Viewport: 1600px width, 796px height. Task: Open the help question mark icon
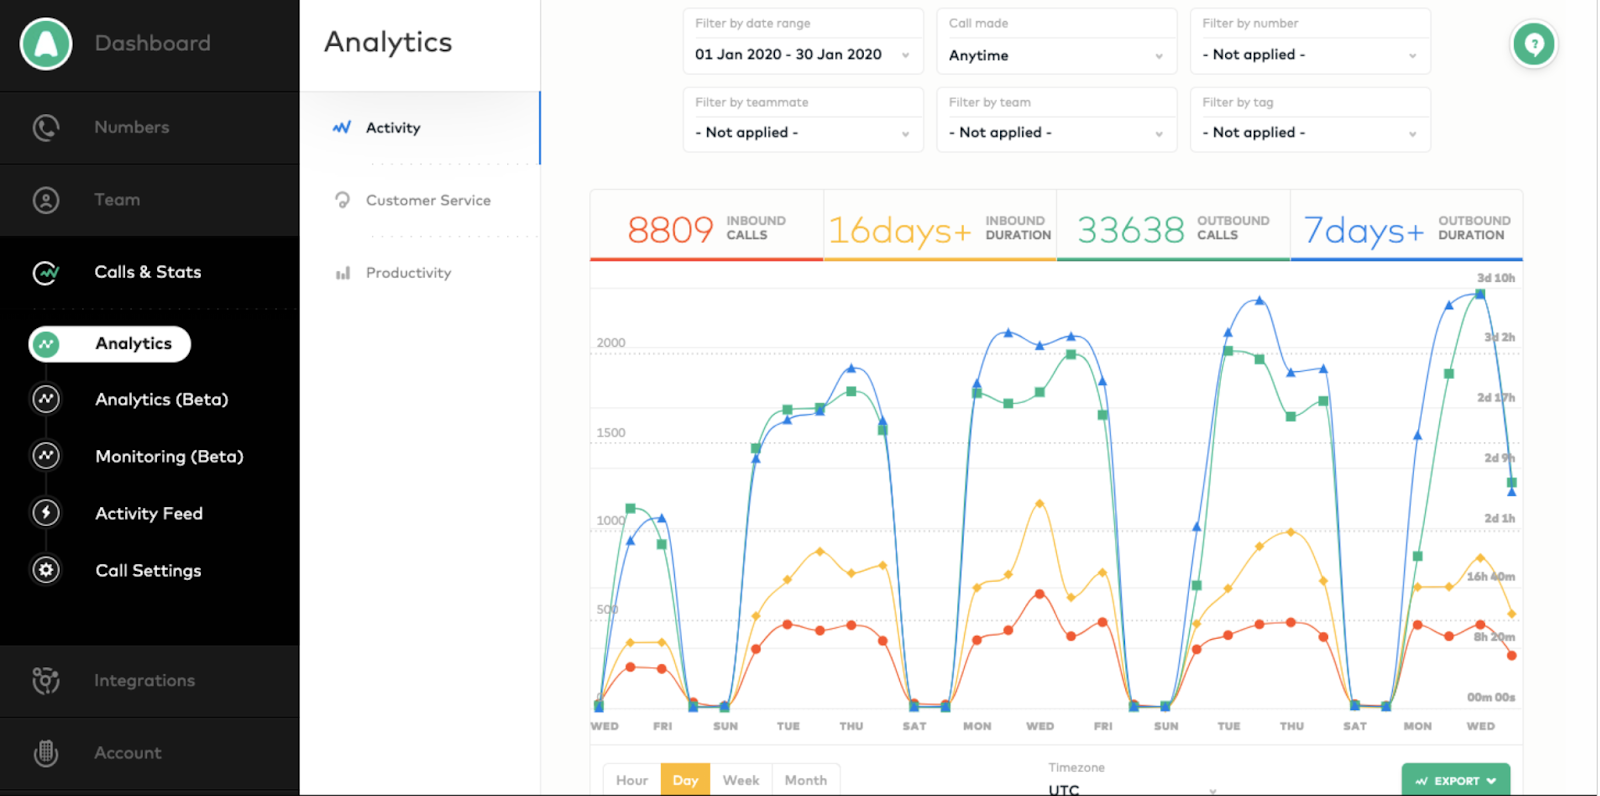tap(1534, 45)
